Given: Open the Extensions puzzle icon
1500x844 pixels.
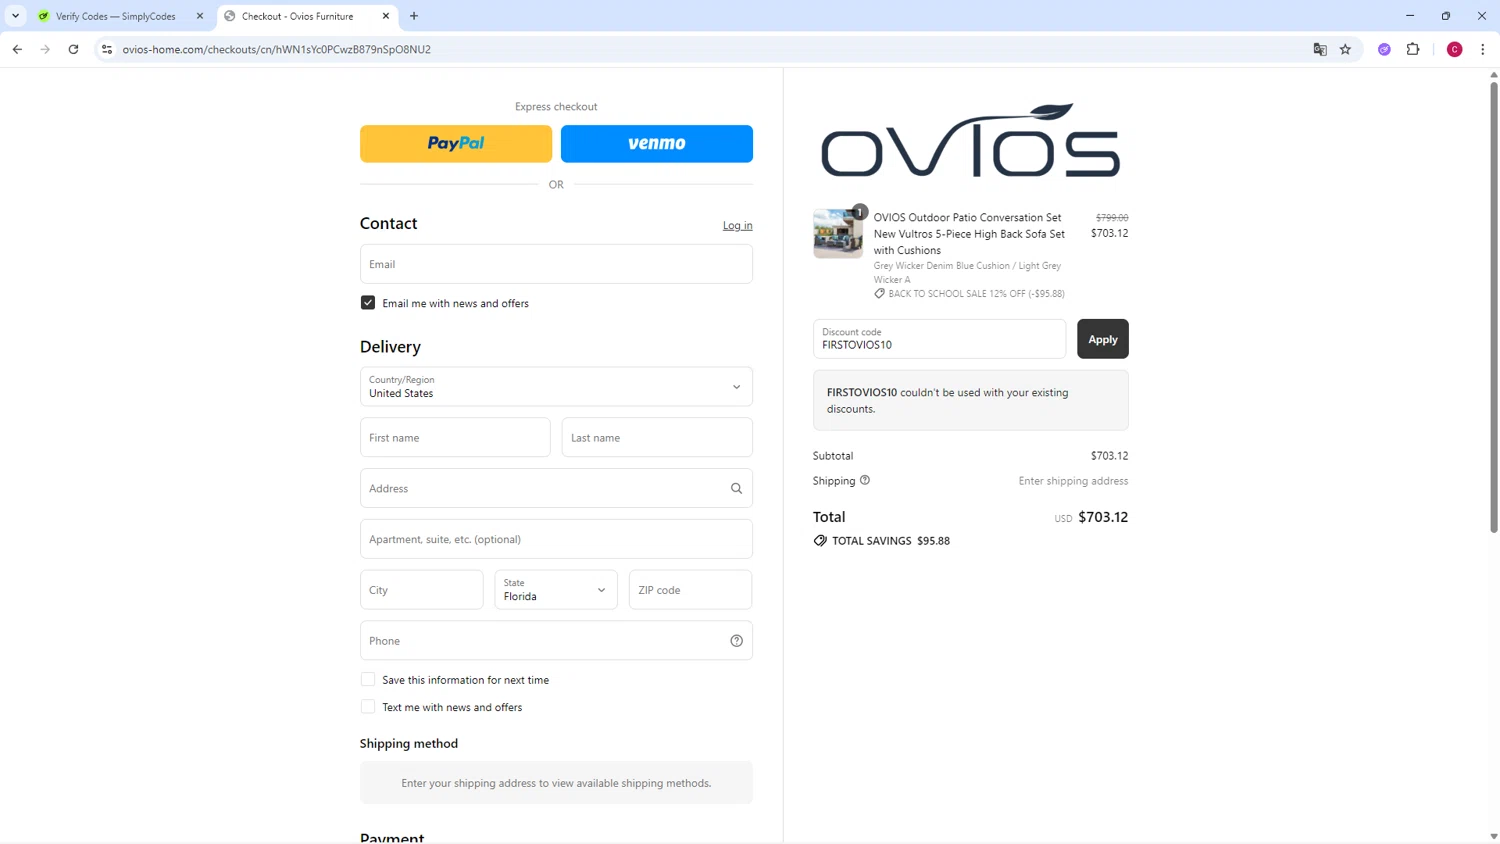Looking at the screenshot, I should coord(1413,49).
